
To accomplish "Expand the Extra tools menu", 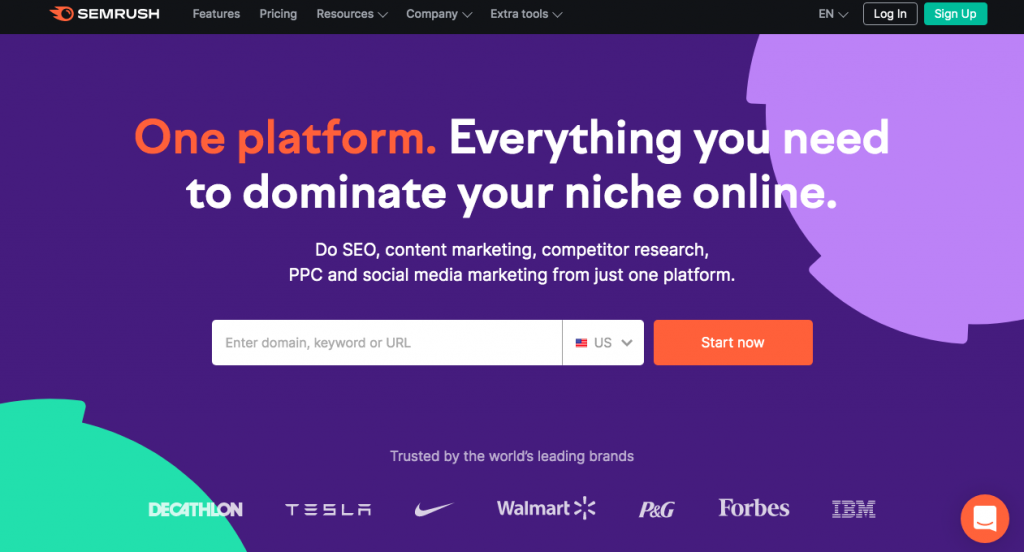I will [x=526, y=14].
